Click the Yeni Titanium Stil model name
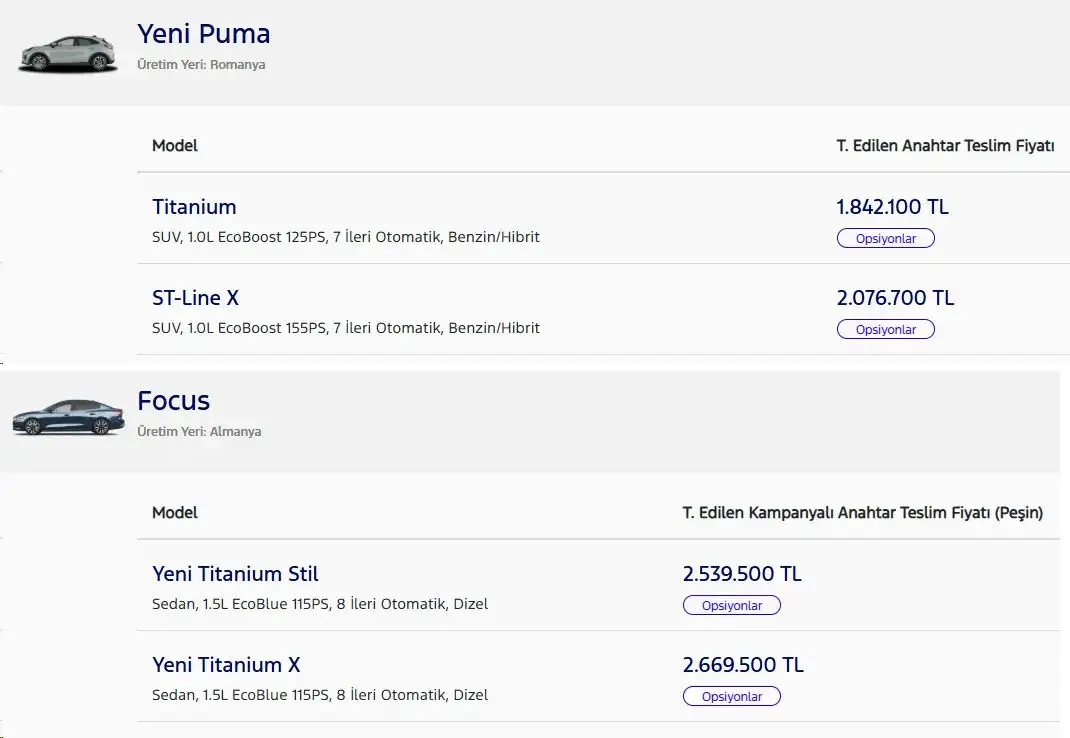The height and width of the screenshot is (738, 1070). coord(235,573)
